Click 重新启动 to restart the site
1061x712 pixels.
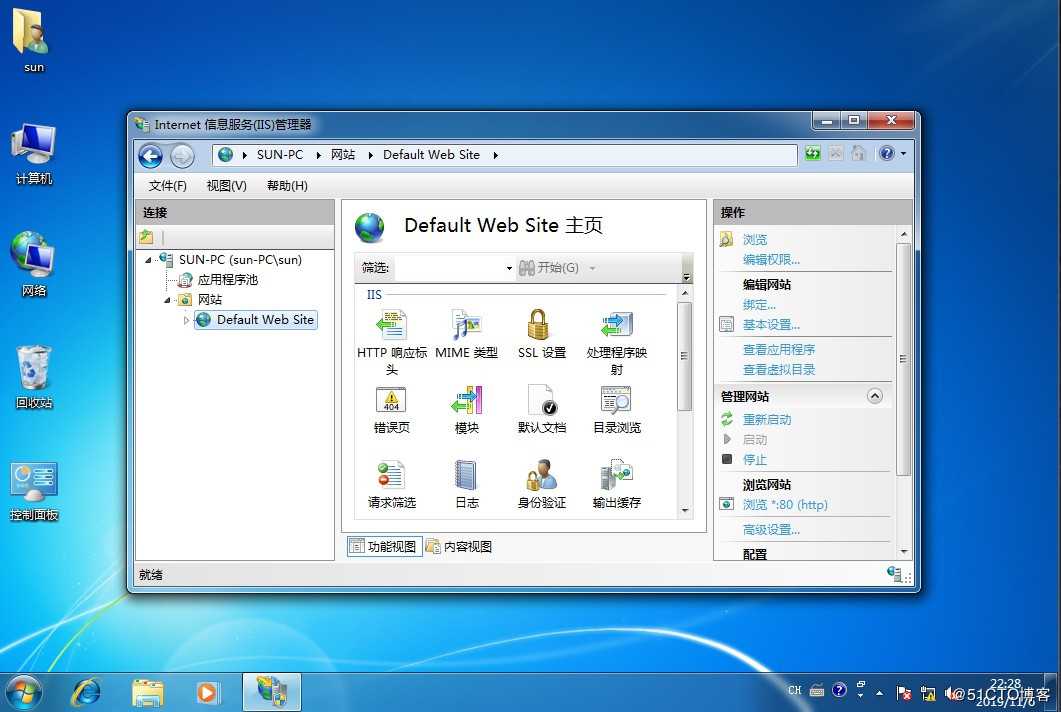pos(767,420)
